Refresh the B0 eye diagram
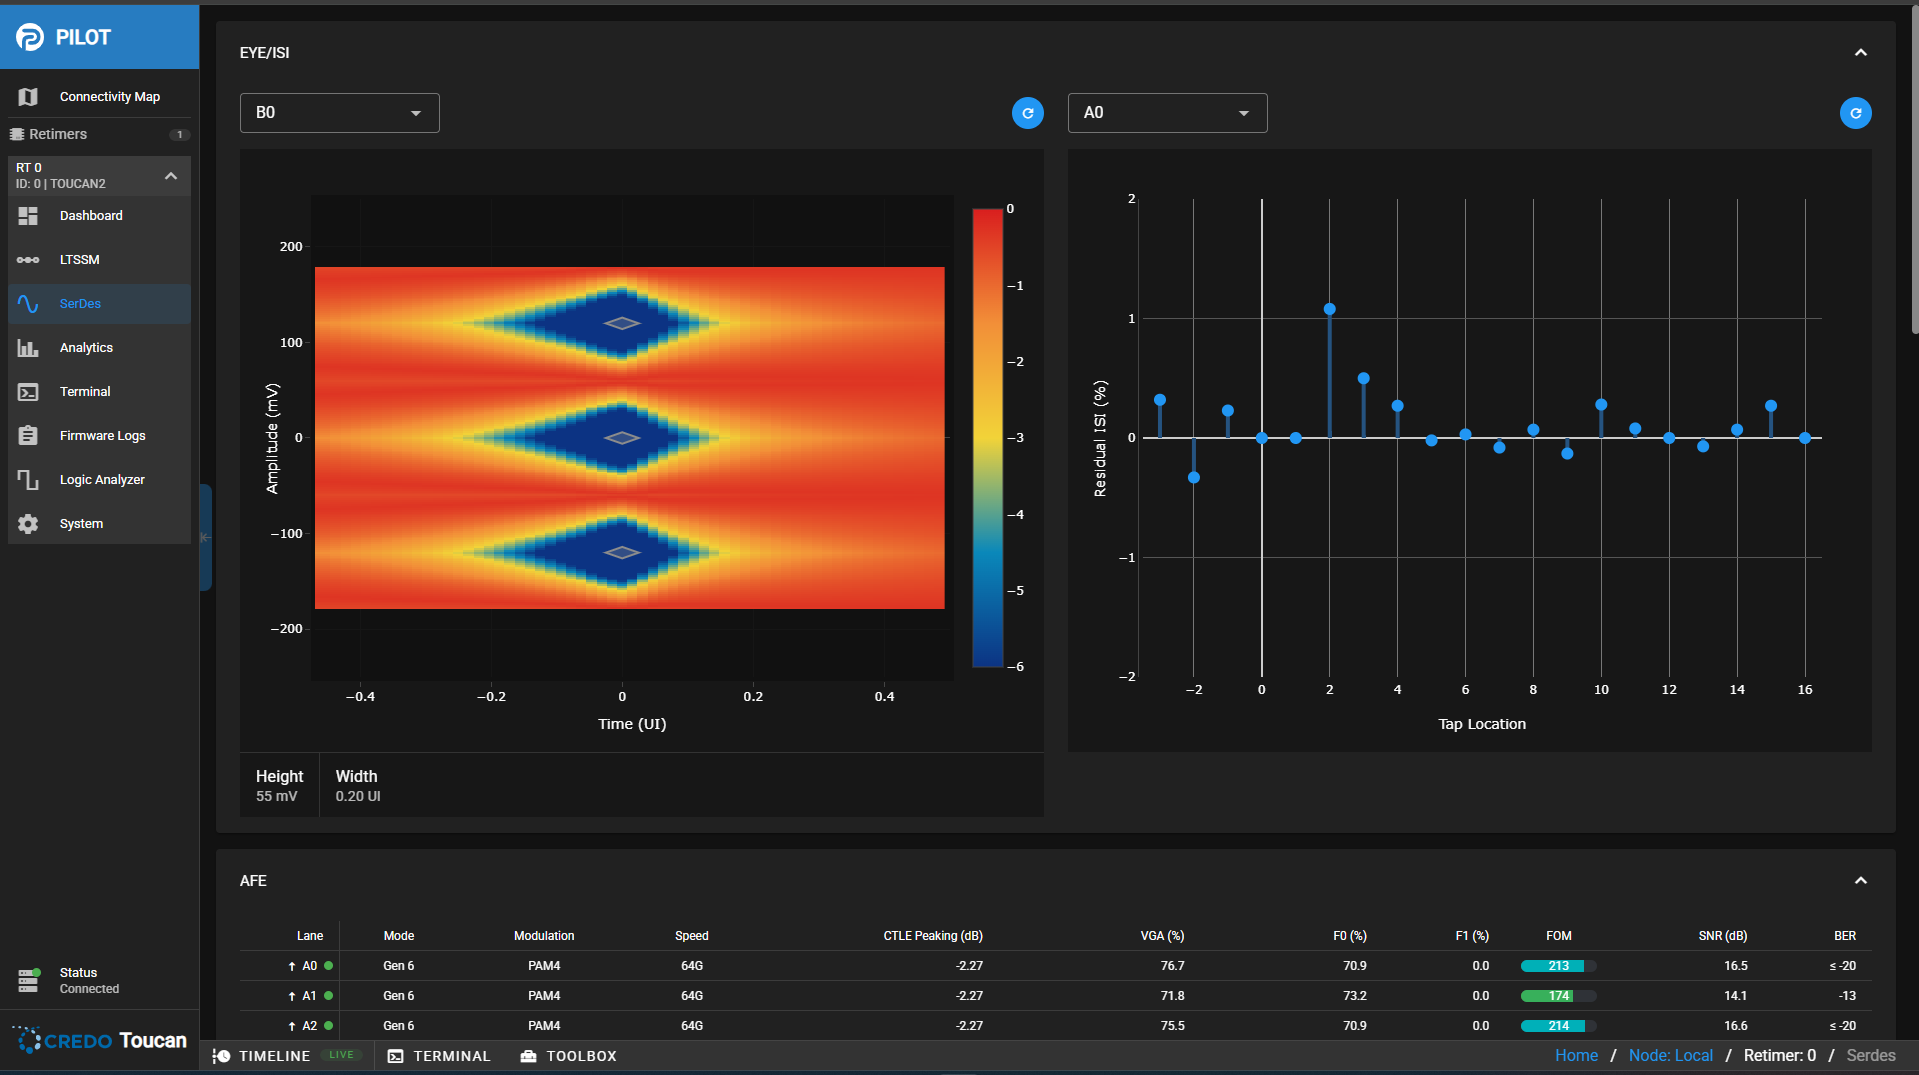The height and width of the screenshot is (1075, 1919). point(1027,113)
